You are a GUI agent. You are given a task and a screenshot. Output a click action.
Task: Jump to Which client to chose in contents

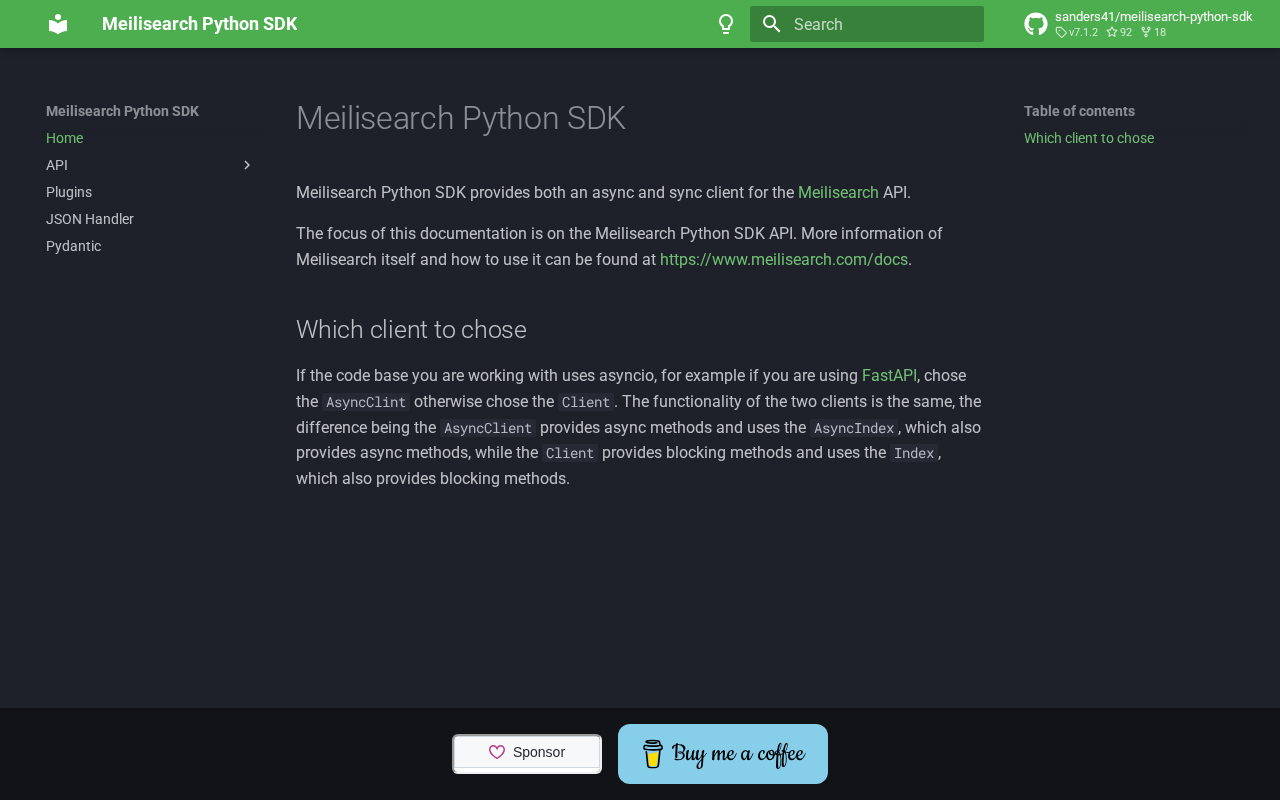point(1089,138)
